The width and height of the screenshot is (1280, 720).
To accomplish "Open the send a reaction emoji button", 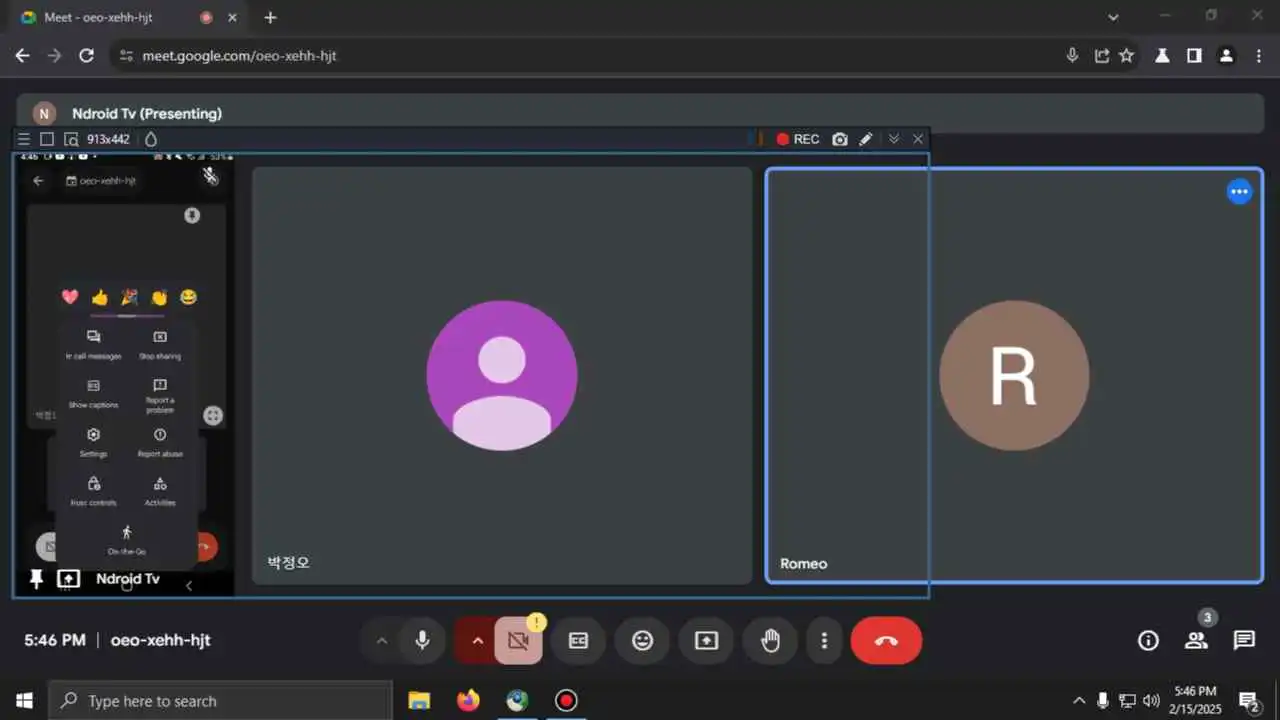I will point(642,641).
